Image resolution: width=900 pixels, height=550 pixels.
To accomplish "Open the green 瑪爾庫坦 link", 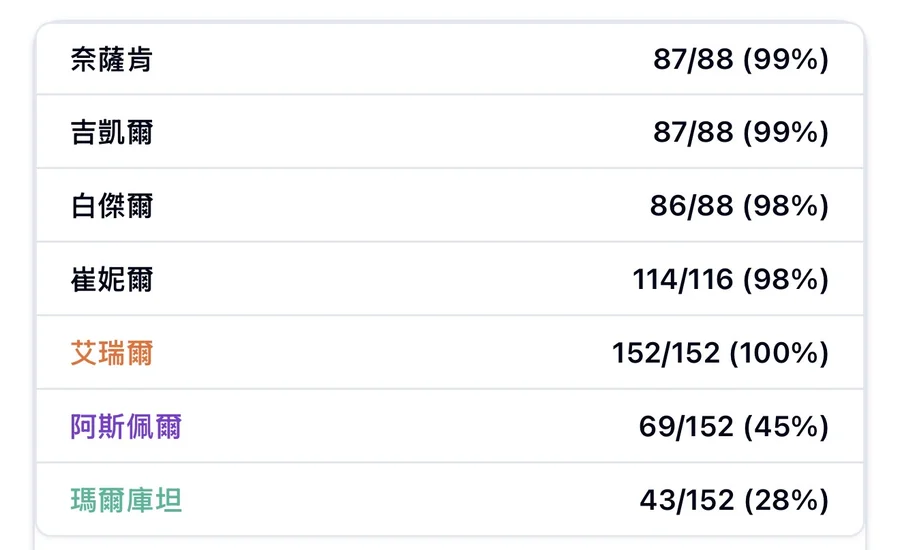I will coord(126,500).
